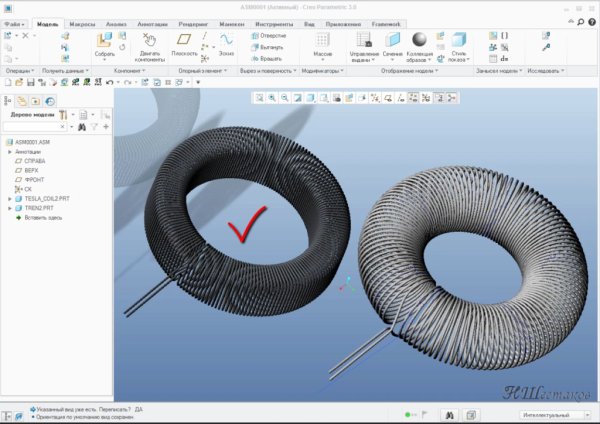600x424 pixels.
Task: Click the binoculars find icon in model tree
Action: pos(82,127)
